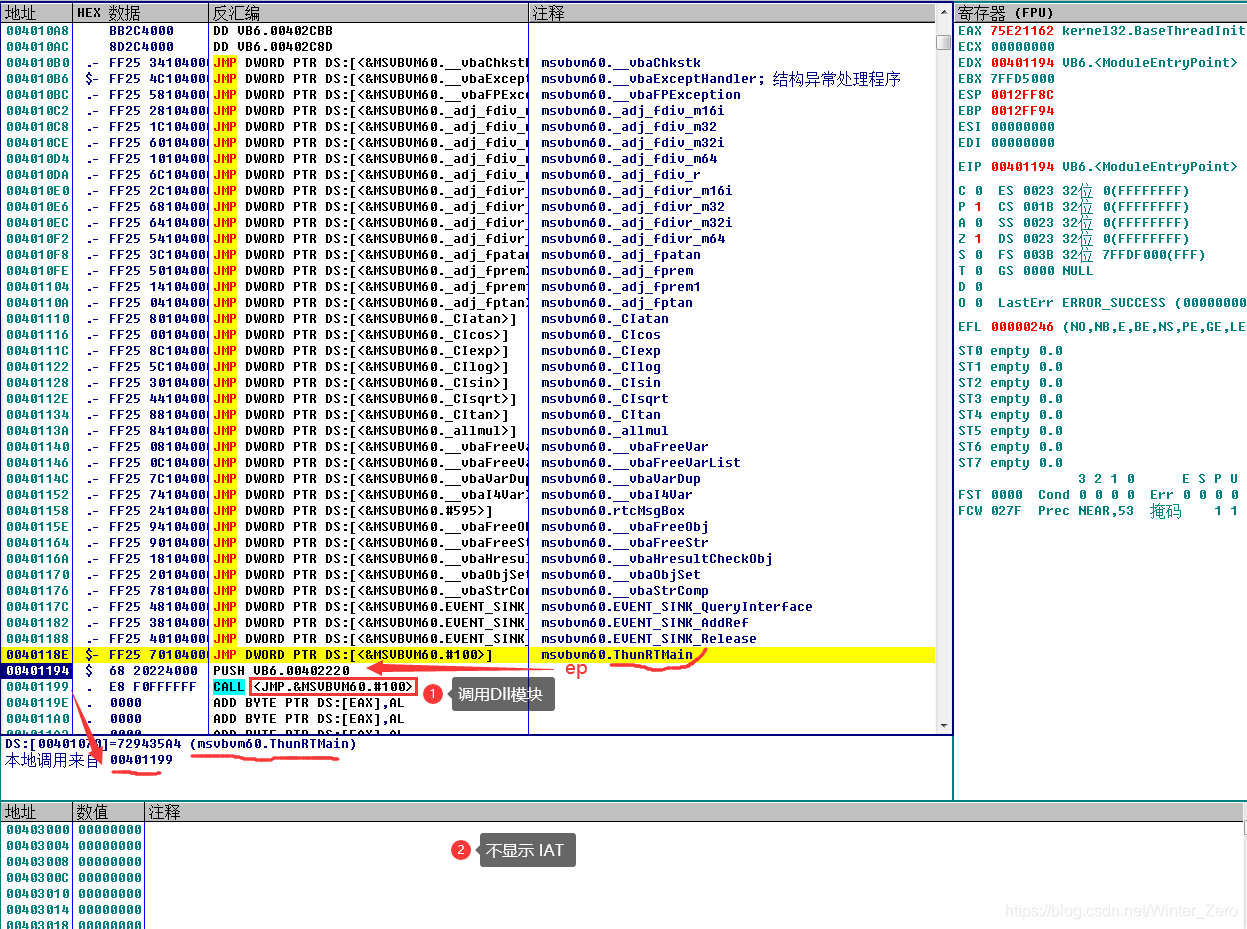Select EBX register value 7FFD5000
1247x929 pixels.
tap(1022, 79)
